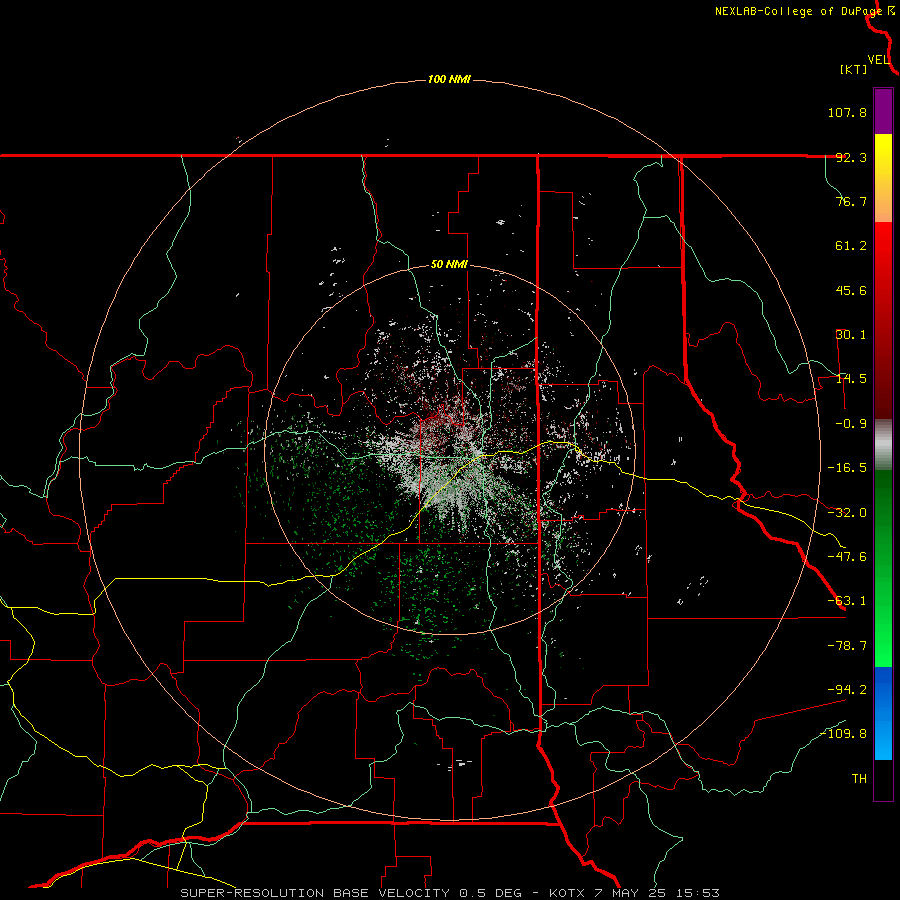Pick the purple segment of the velocity scale
The width and height of the screenshot is (900, 900).
[883, 111]
